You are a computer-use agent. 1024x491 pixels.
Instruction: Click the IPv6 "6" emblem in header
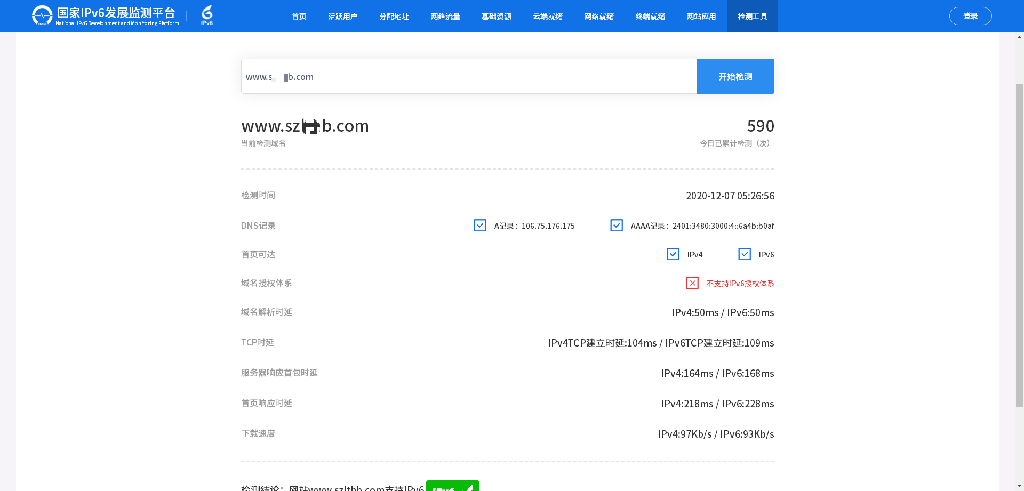pos(207,15)
